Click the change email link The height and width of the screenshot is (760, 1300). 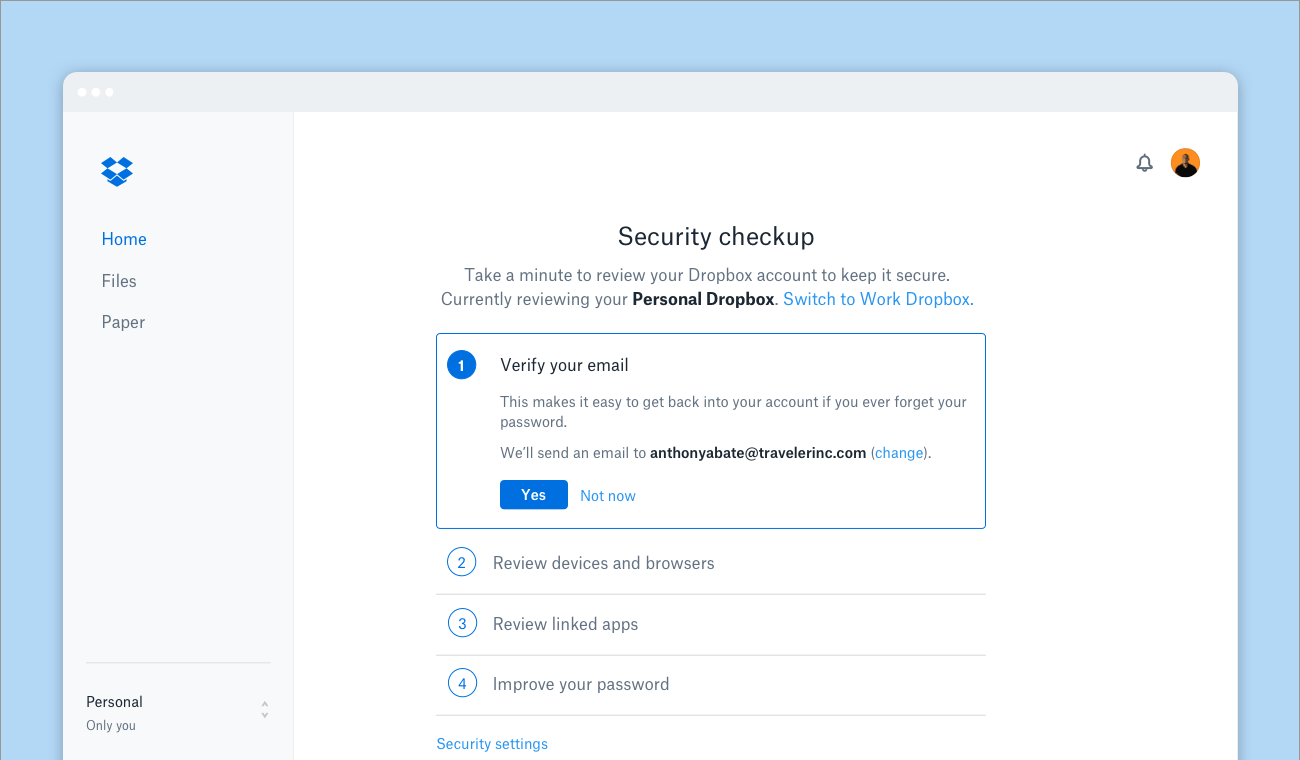pos(899,453)
